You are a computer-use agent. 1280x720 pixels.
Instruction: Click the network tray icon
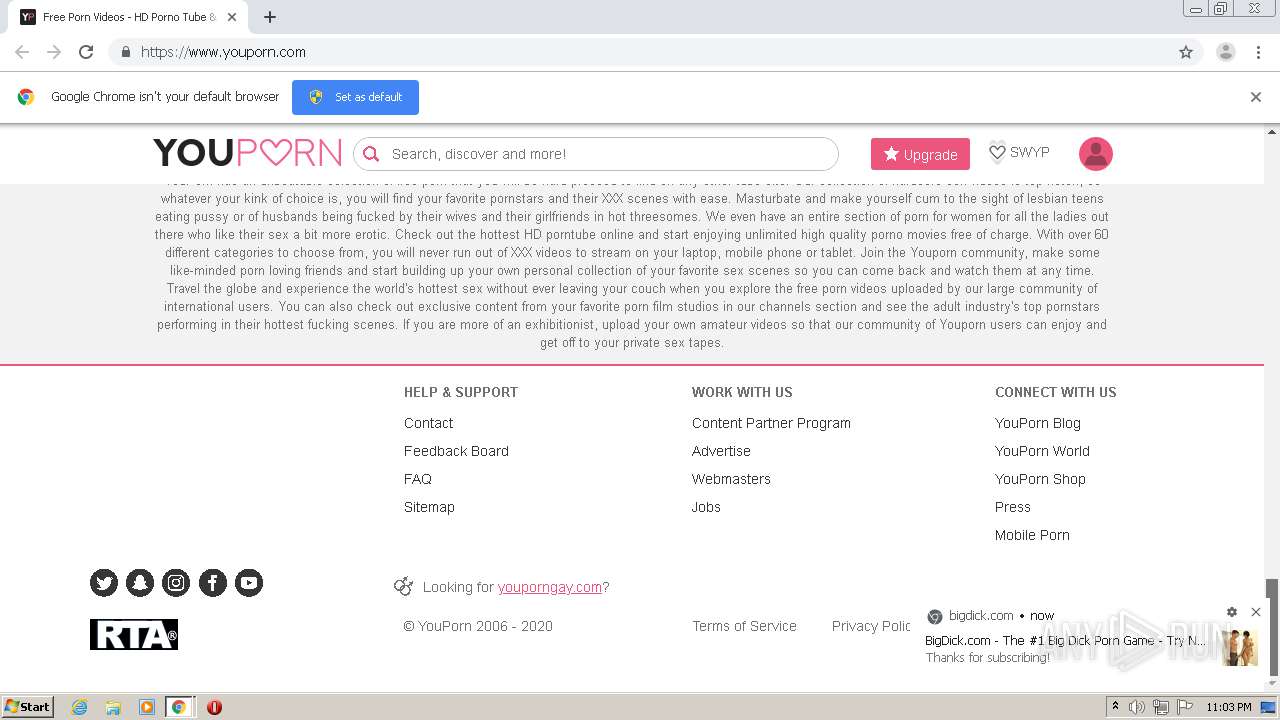click(1161, 707)
